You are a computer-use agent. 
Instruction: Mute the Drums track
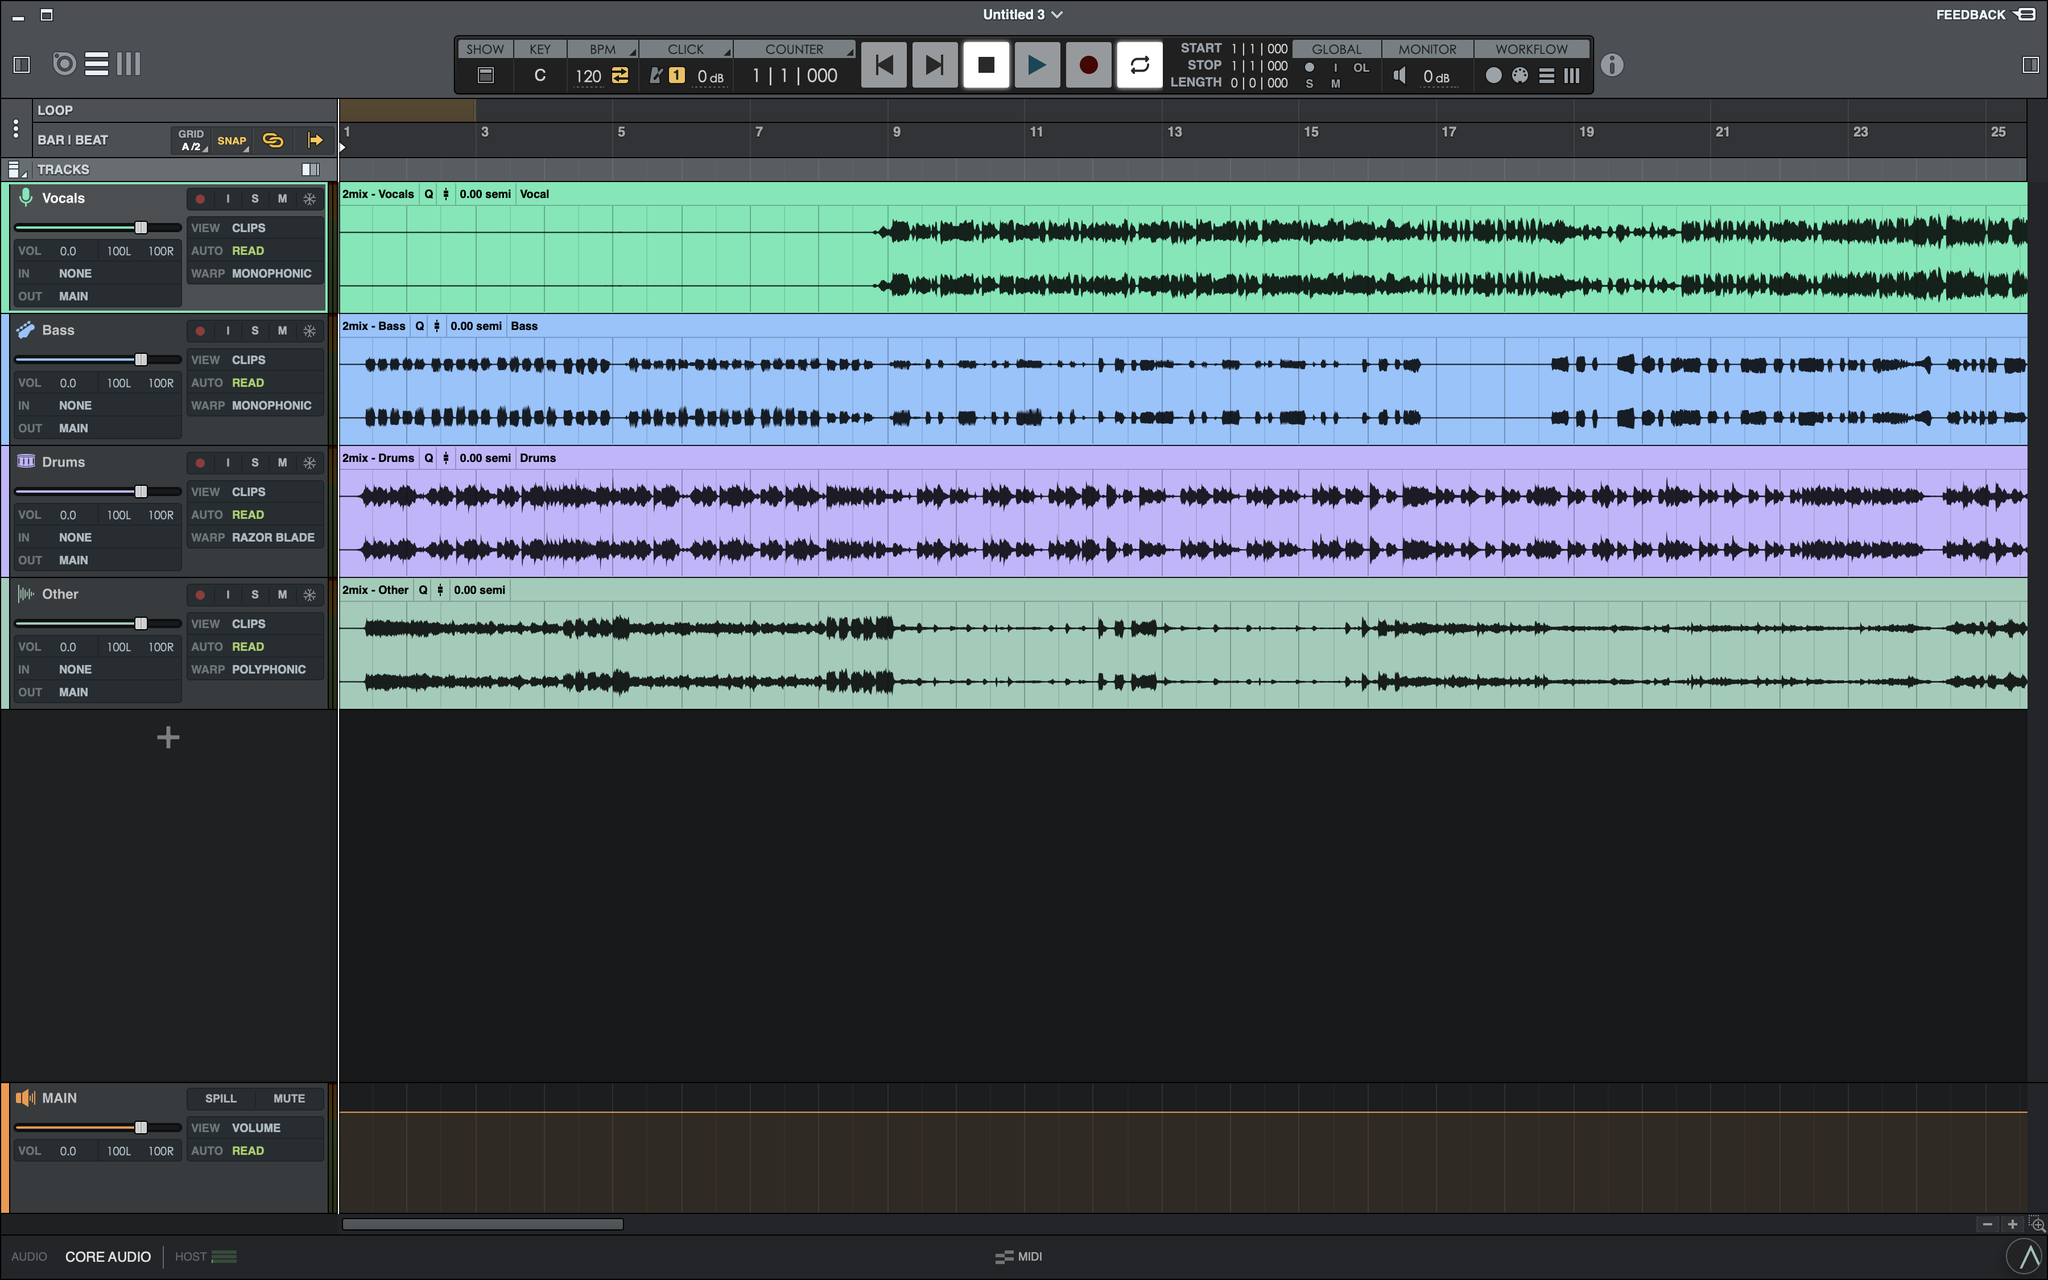coord(282,463)
